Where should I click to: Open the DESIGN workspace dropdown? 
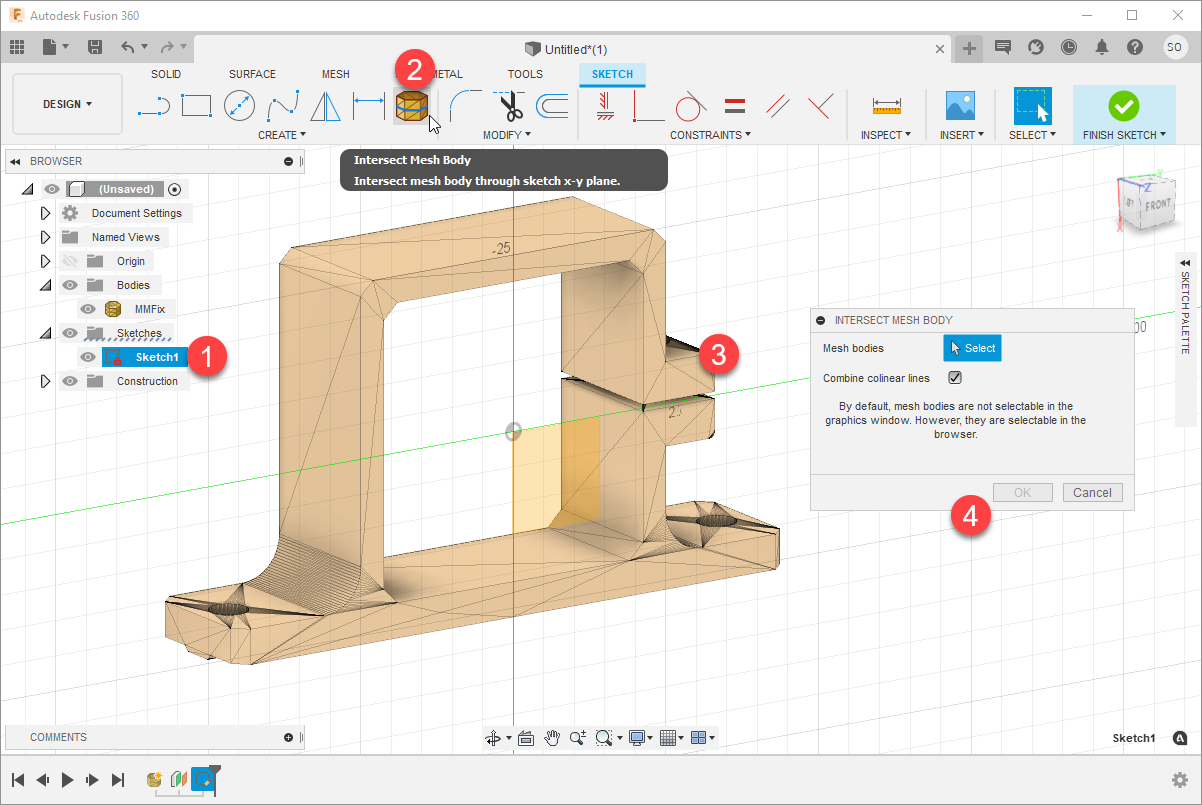pyautogui.click(x=67, y=104)
